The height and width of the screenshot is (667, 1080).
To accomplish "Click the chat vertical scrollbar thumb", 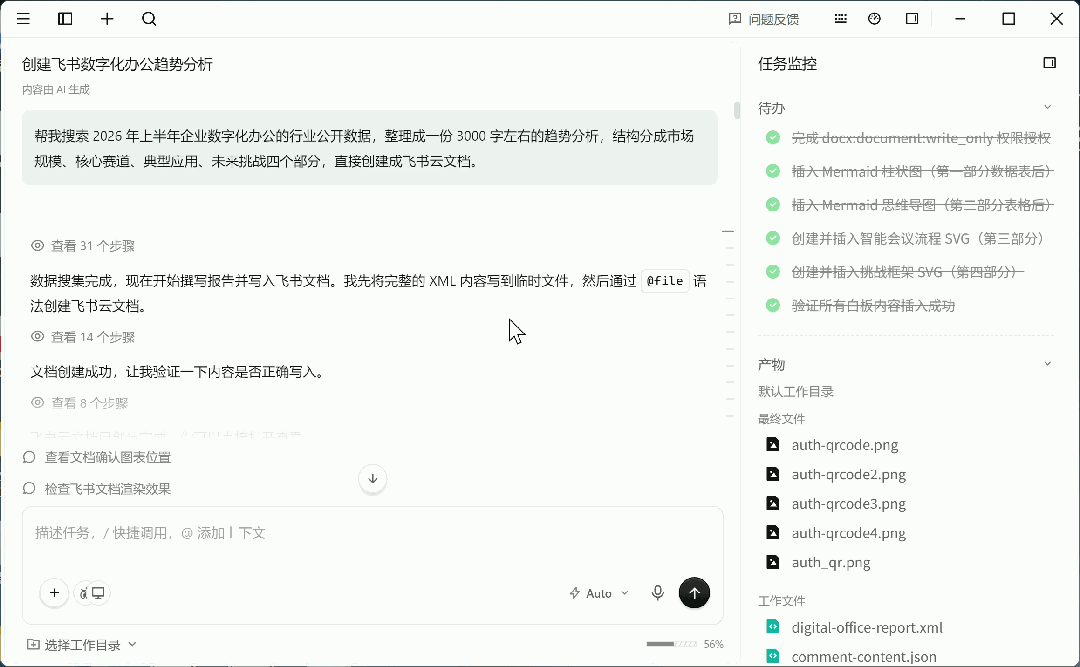I will tap(736, 110).
